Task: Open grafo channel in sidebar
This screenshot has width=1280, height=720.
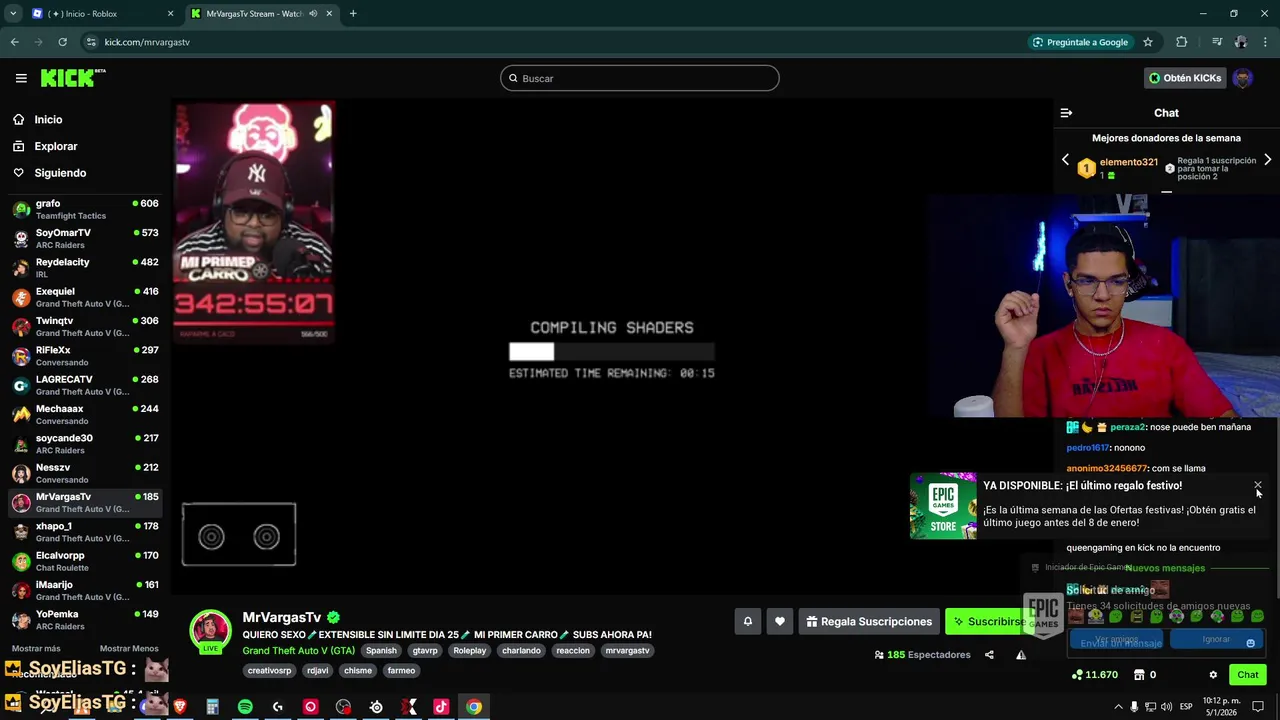Action: click(85, 209)
